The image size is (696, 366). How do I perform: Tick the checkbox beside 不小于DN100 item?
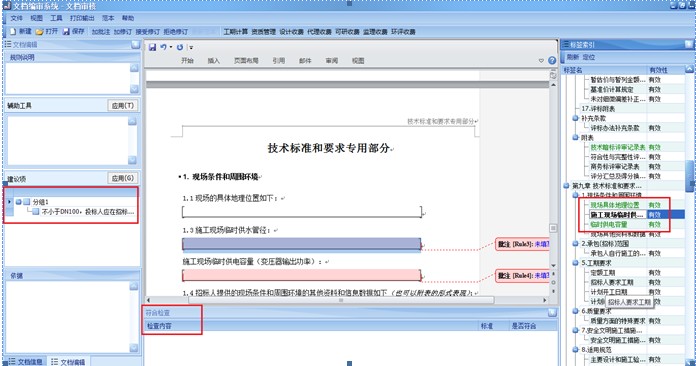coord(36,212)
